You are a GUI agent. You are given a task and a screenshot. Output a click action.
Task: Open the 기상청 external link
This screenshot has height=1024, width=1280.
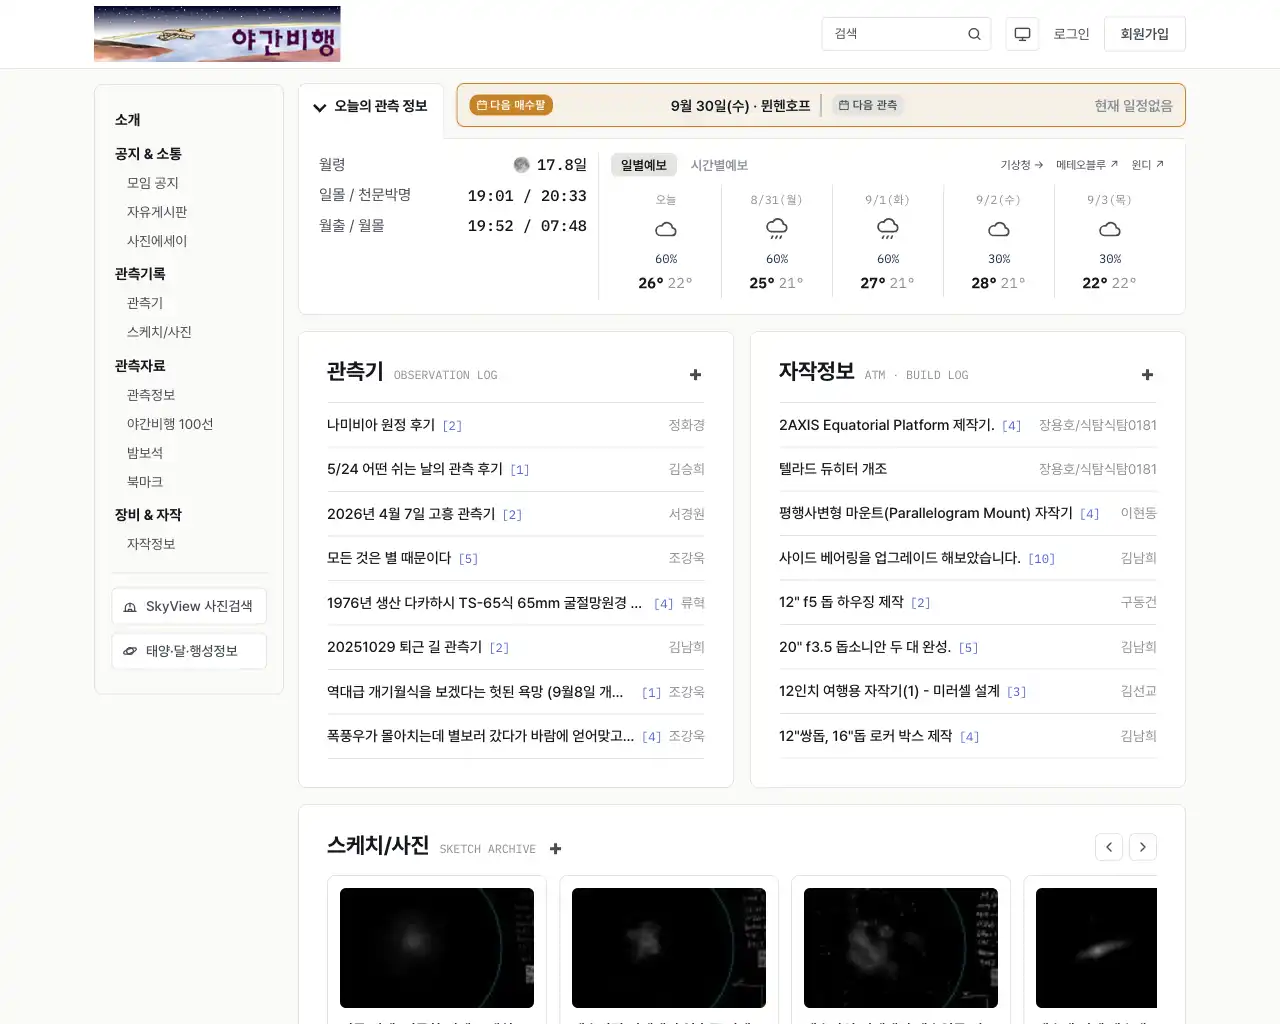pyautogui.click(x=1021, y=165)
